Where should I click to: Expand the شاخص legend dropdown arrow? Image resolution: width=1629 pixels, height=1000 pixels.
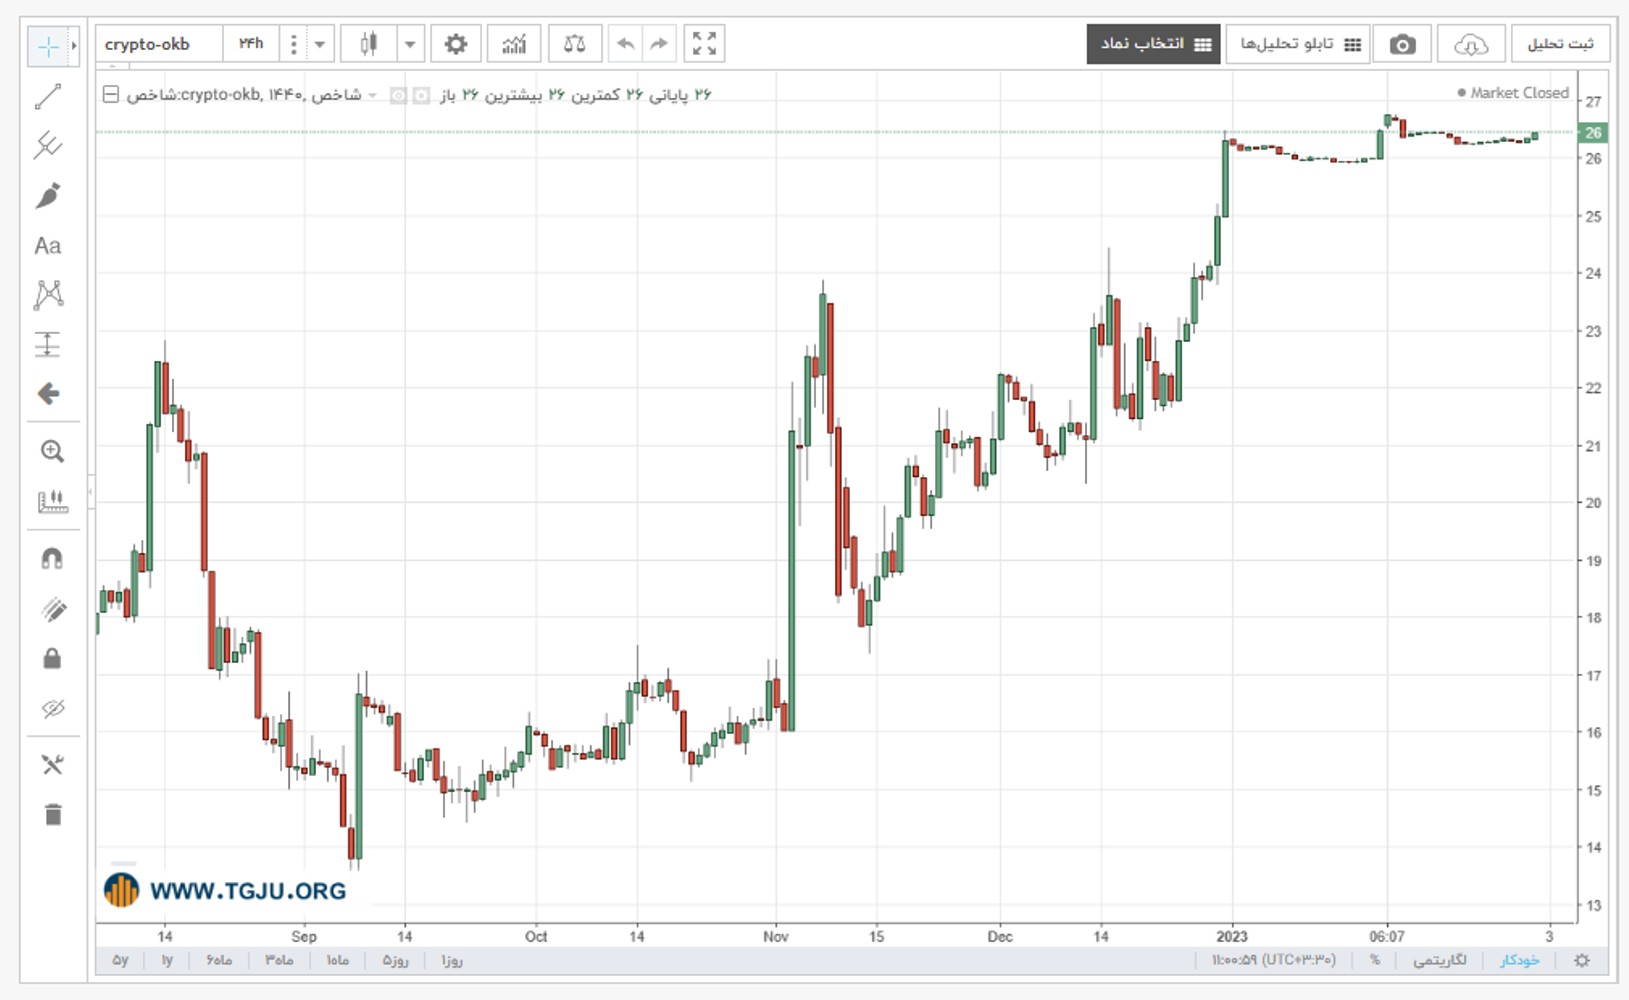[373, 95]
